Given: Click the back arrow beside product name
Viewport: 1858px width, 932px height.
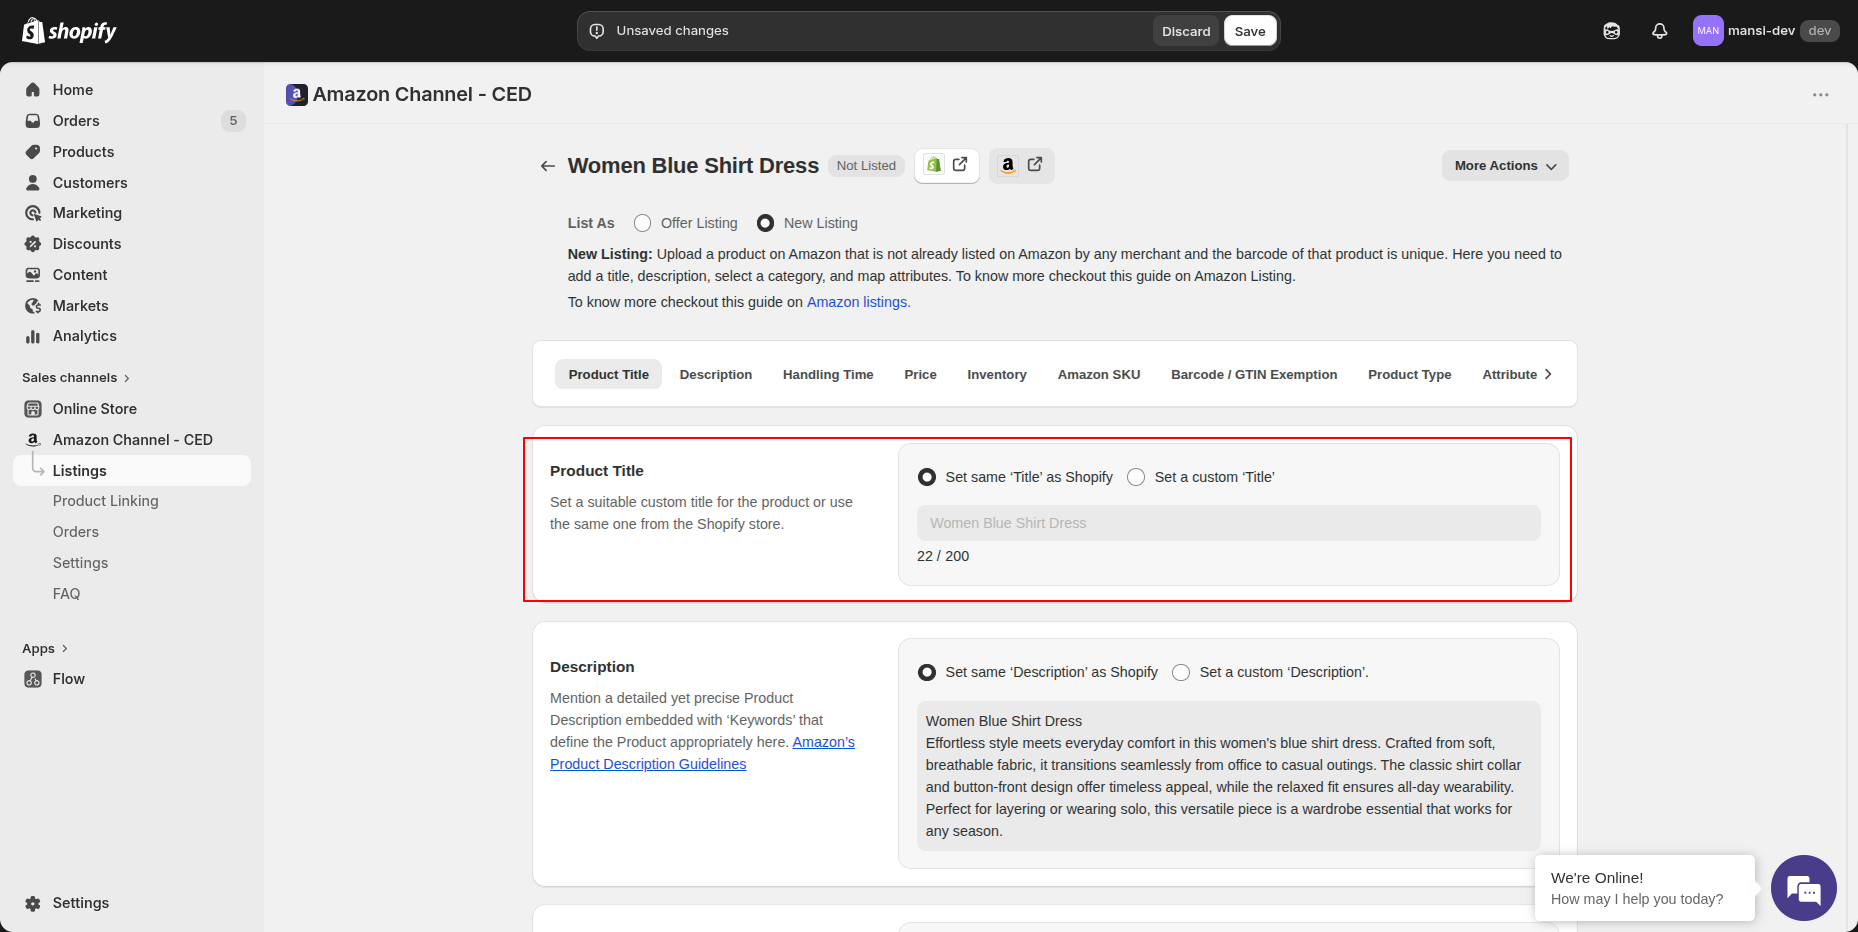Looking at the screenshot, I should [x=547, y=166].
